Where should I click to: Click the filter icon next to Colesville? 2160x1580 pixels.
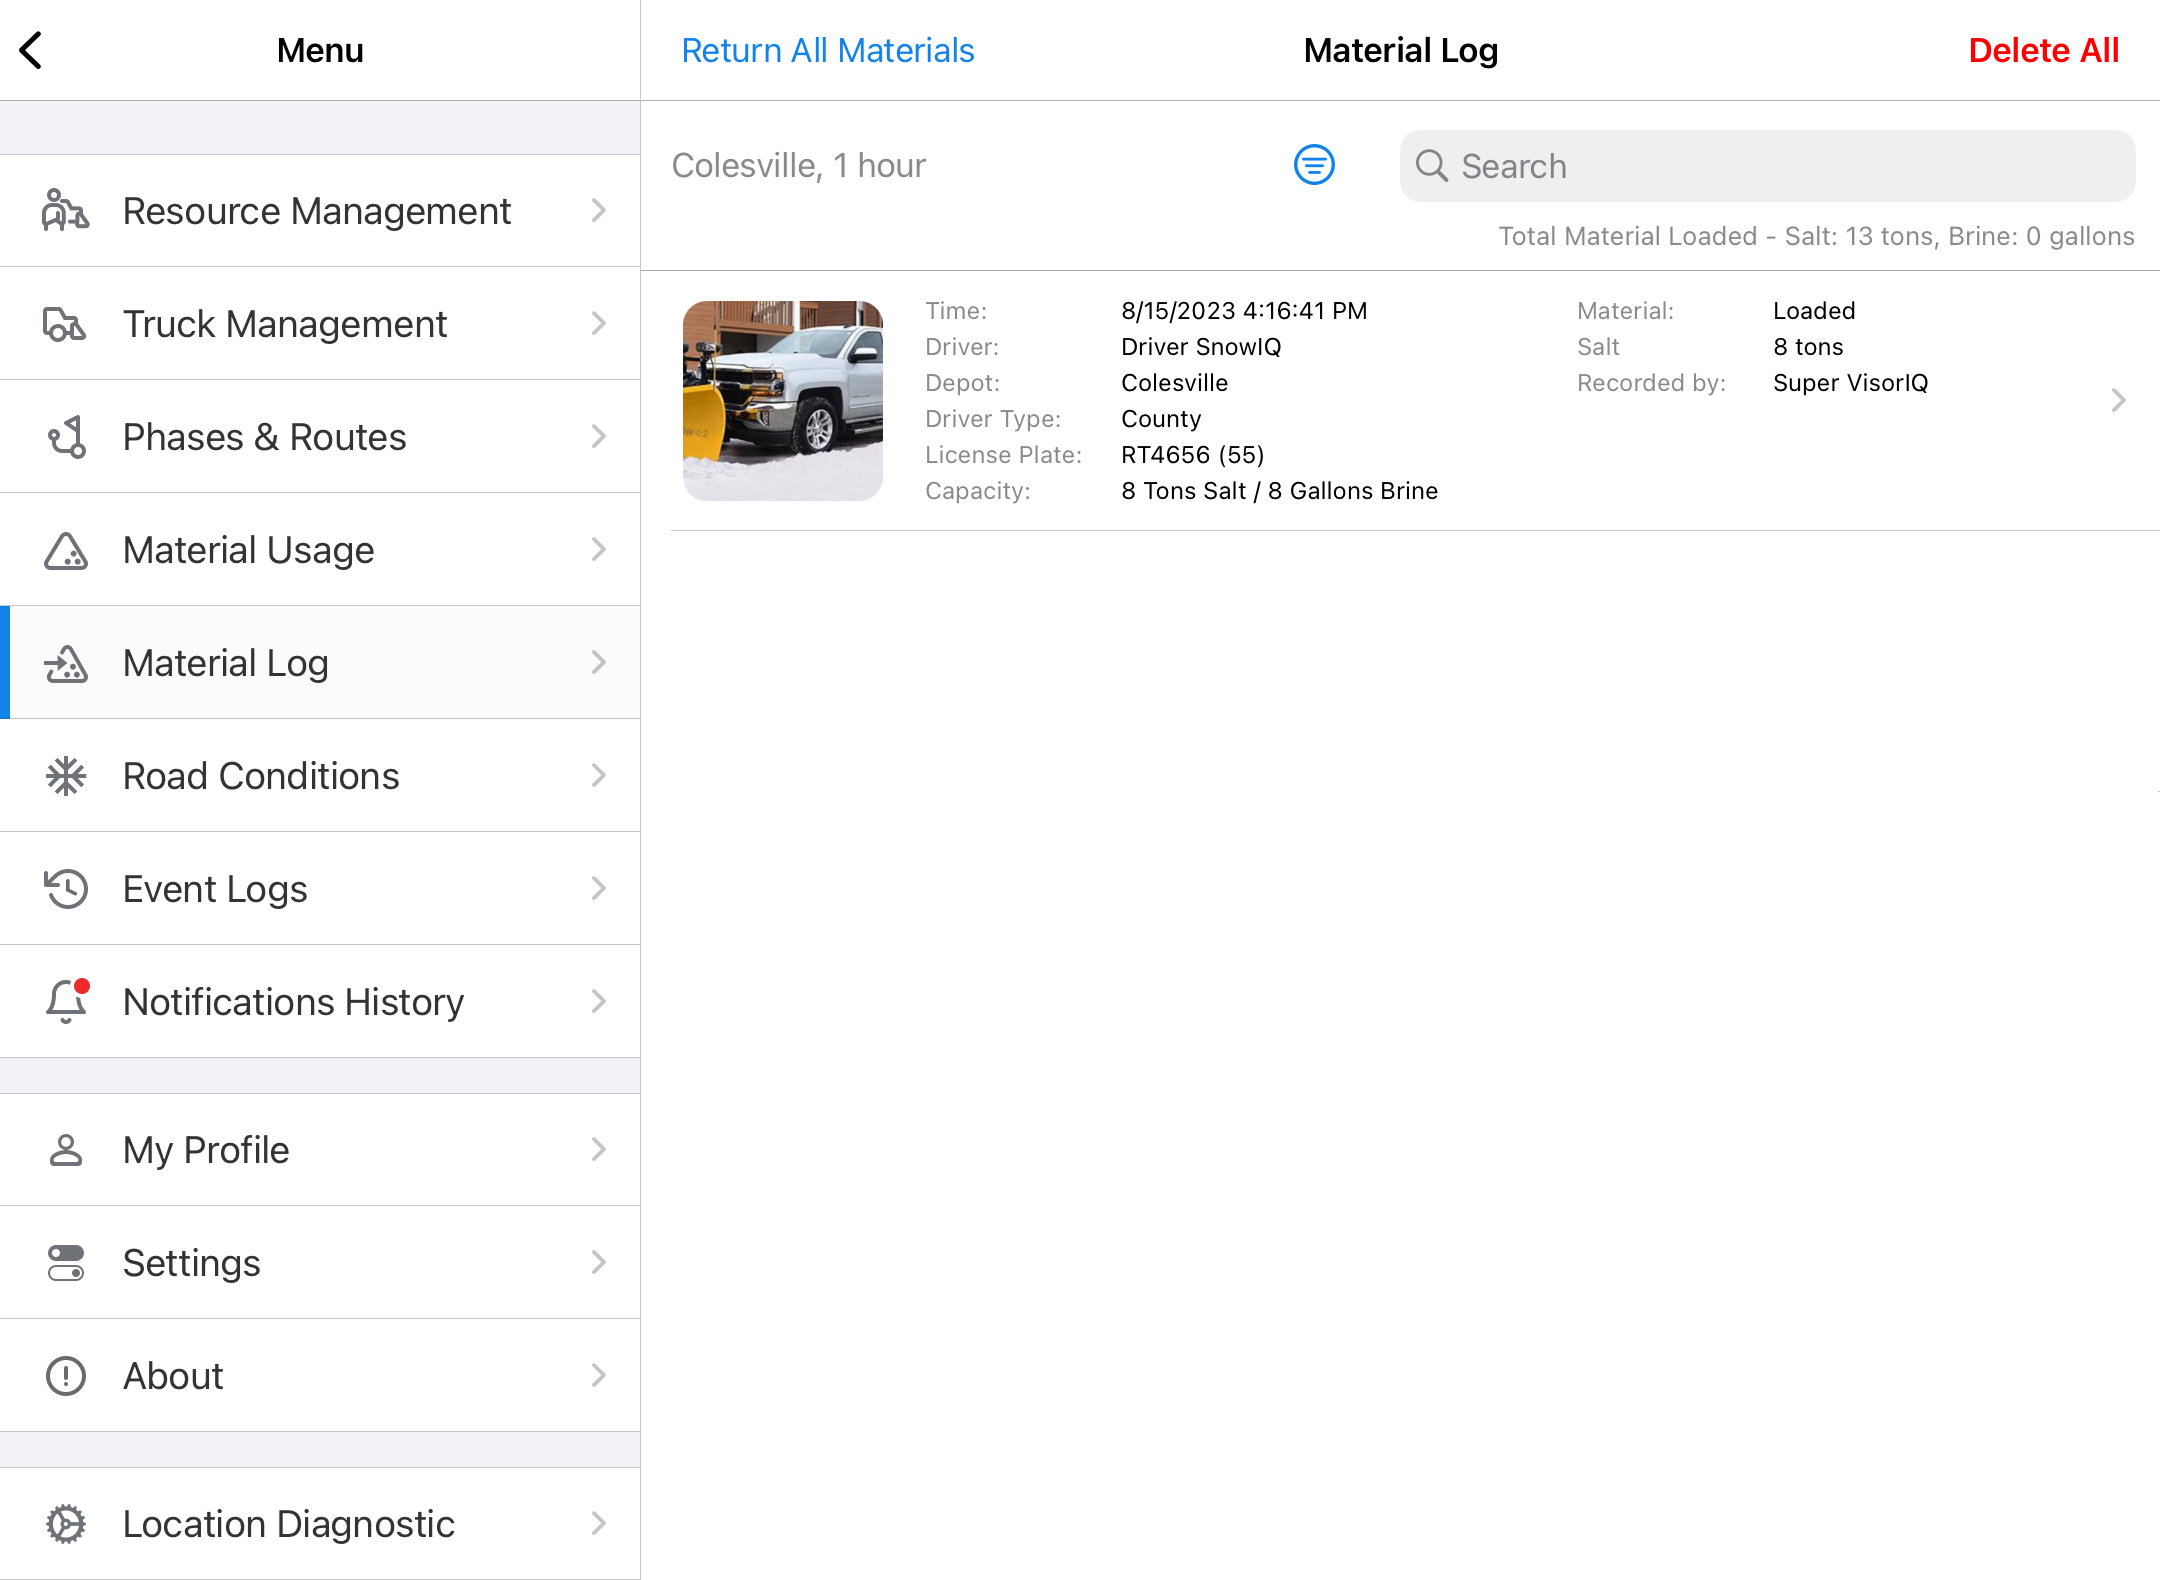[x=1314, y=165]
